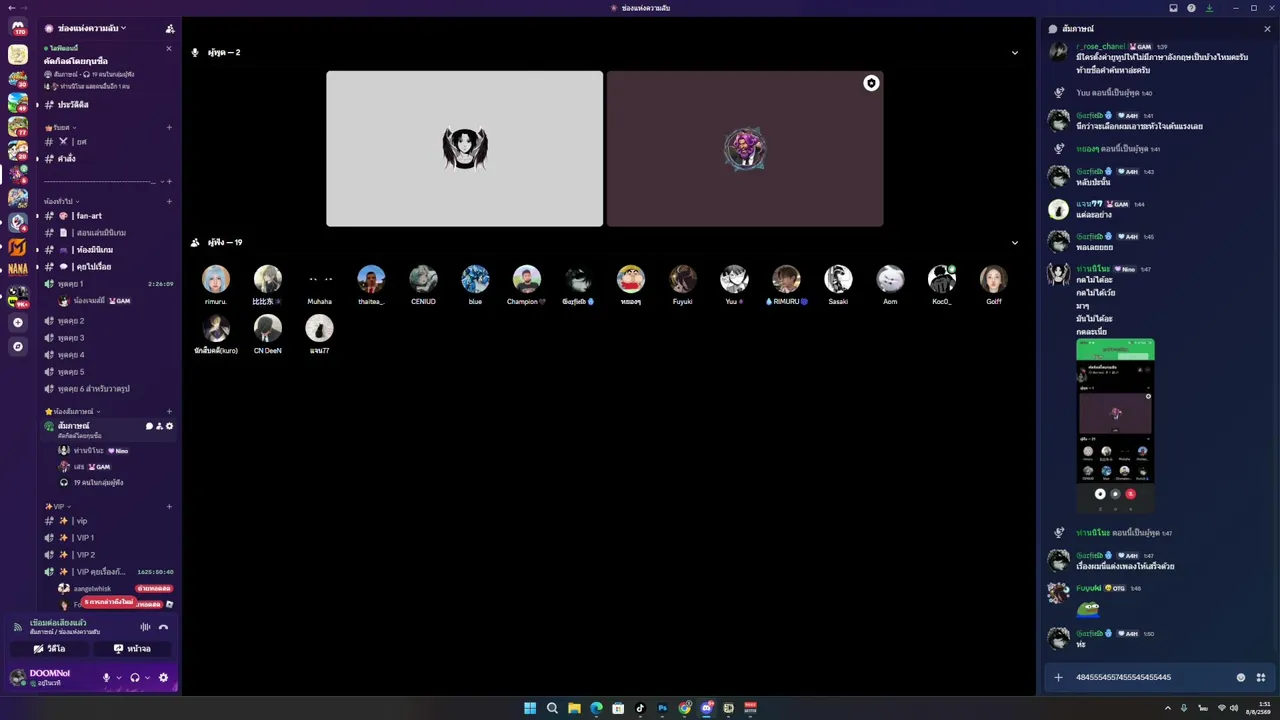This screenshot has width=1280, height=720.
Task: Collapse the ร้านยศ category
Action: (x=61, y=128)
